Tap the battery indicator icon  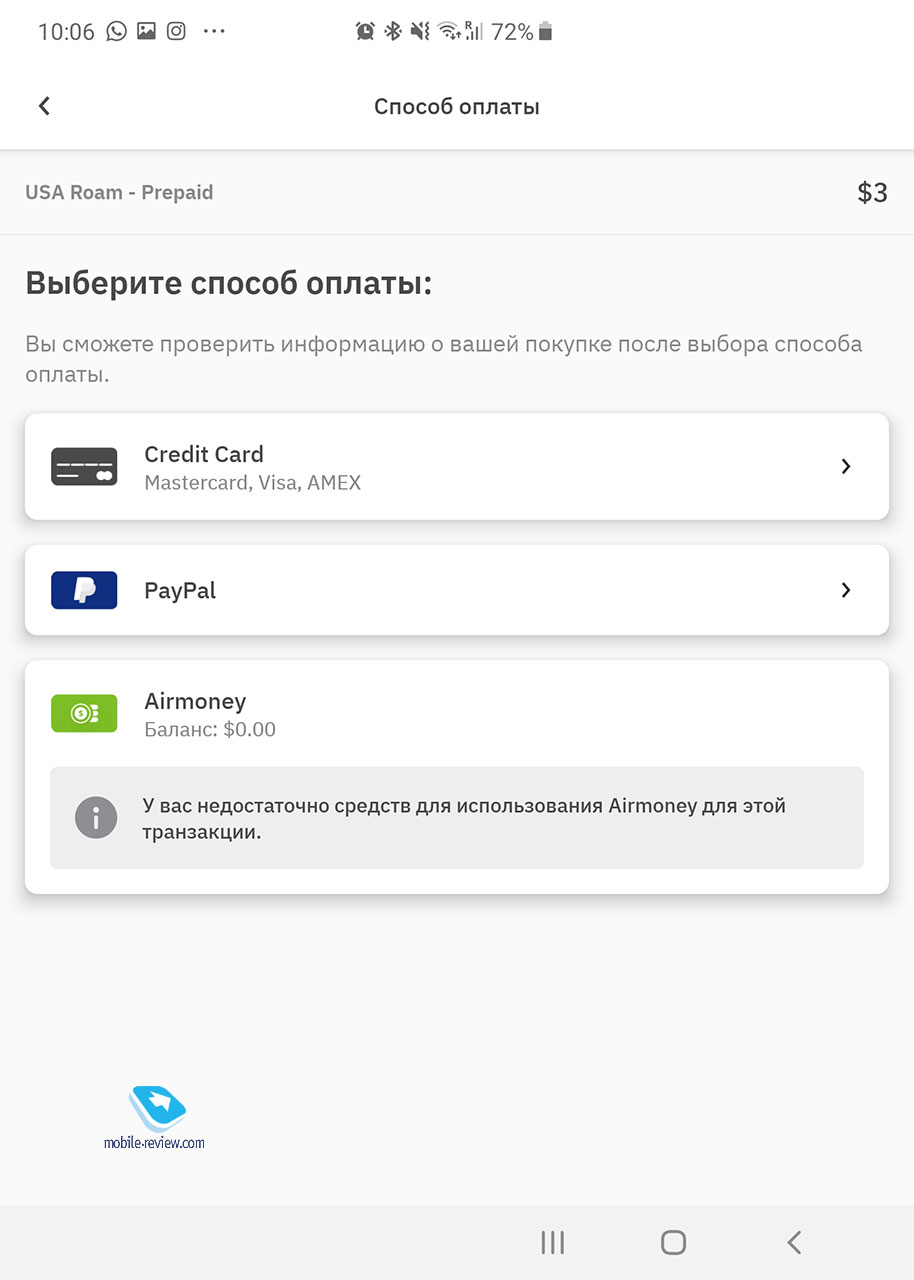tap(545, 32)
